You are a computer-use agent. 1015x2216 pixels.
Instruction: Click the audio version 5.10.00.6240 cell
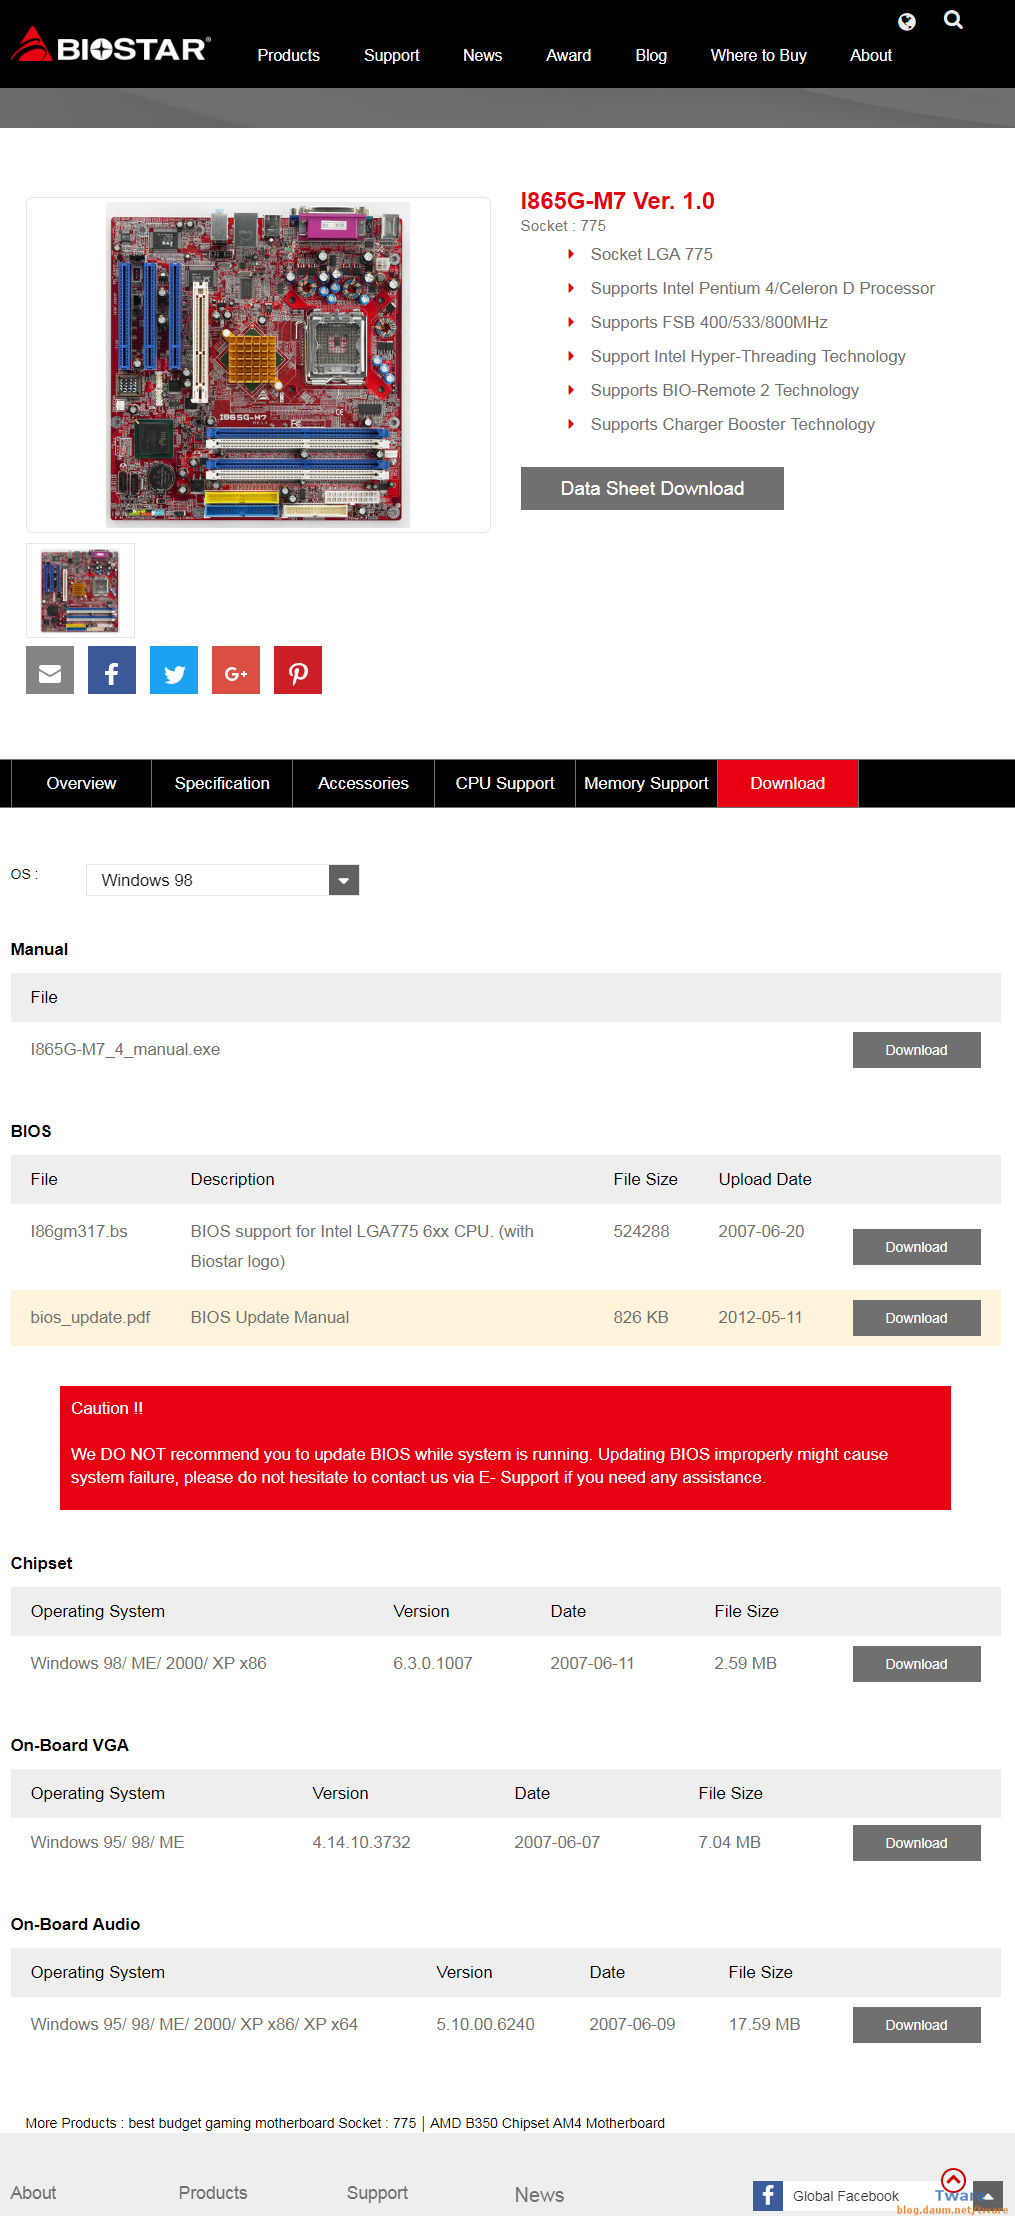(485, 2024)
